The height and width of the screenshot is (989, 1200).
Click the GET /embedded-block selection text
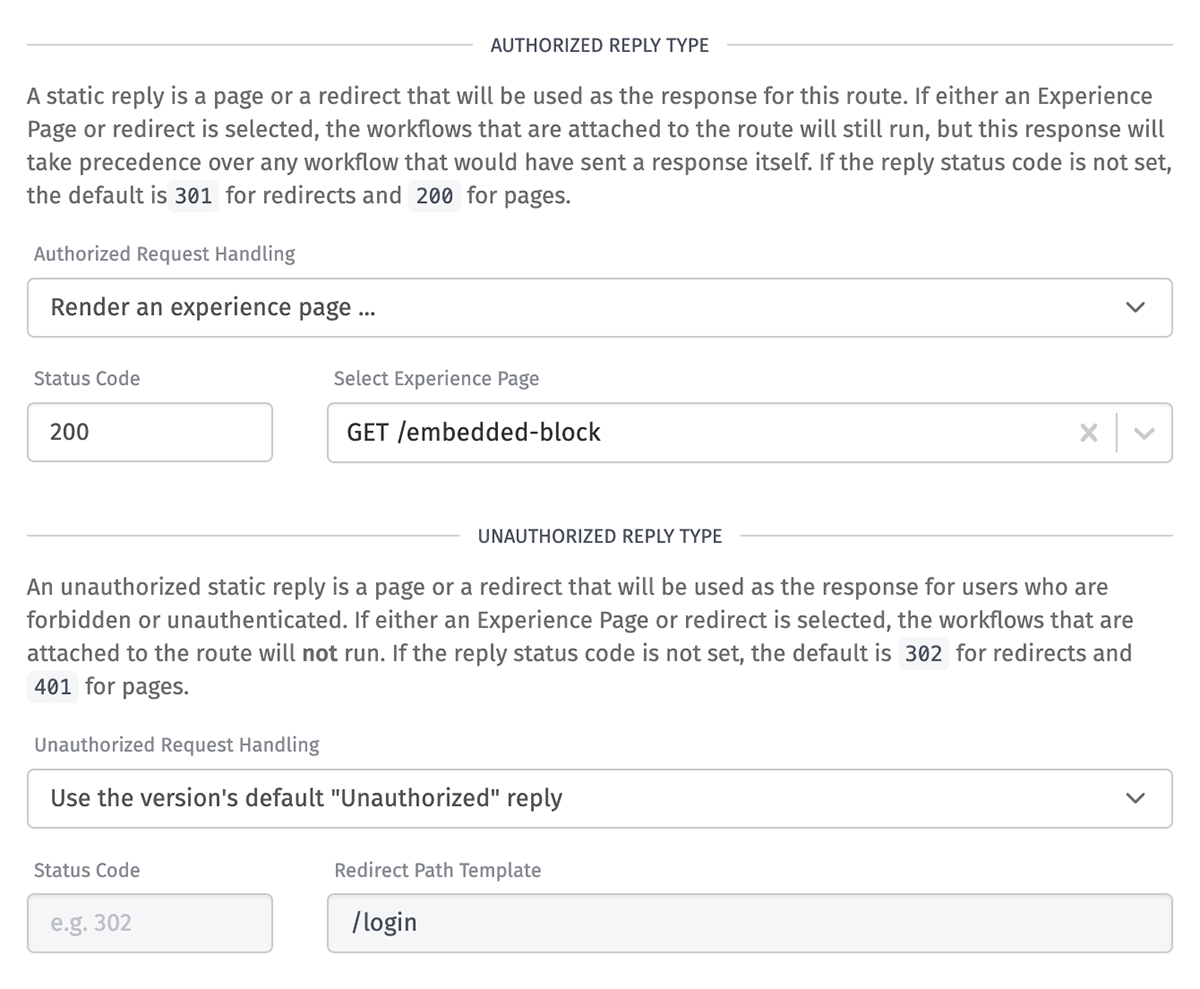click(474, 432)
